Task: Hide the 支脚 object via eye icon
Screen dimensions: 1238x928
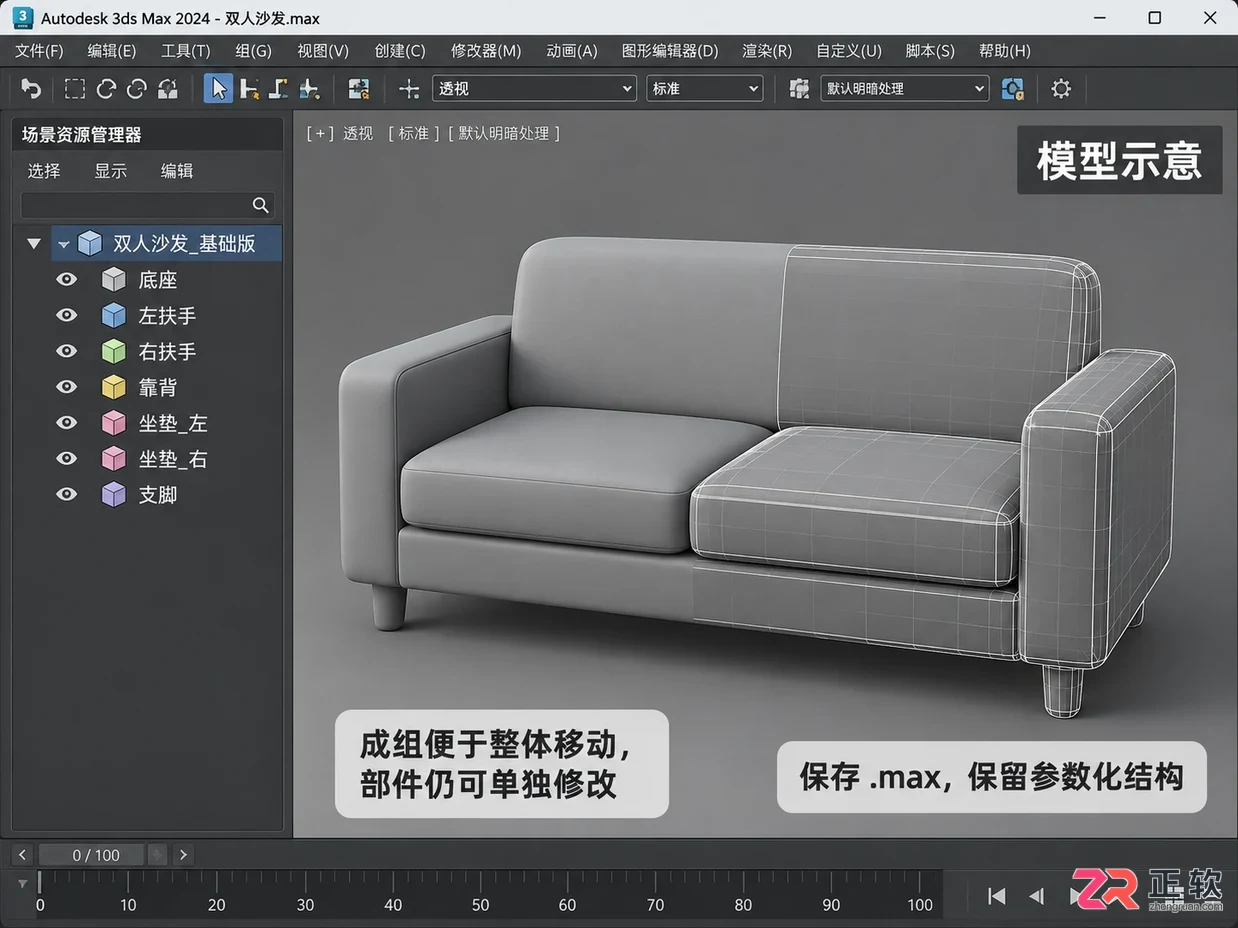Action: tap(67, 493)
